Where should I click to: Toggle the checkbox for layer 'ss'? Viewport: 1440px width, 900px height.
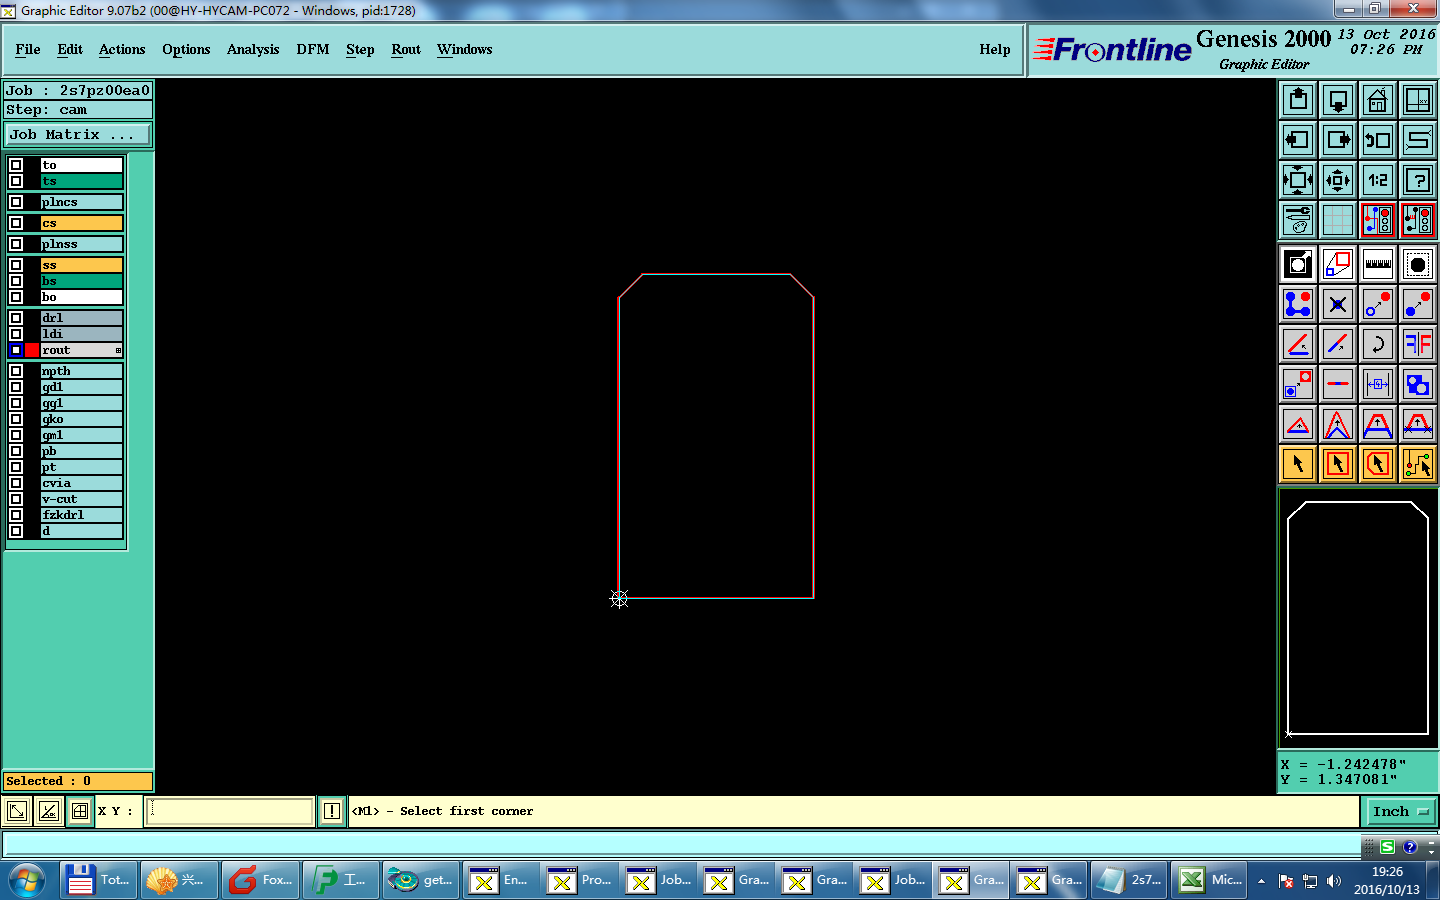click(16, 265)
